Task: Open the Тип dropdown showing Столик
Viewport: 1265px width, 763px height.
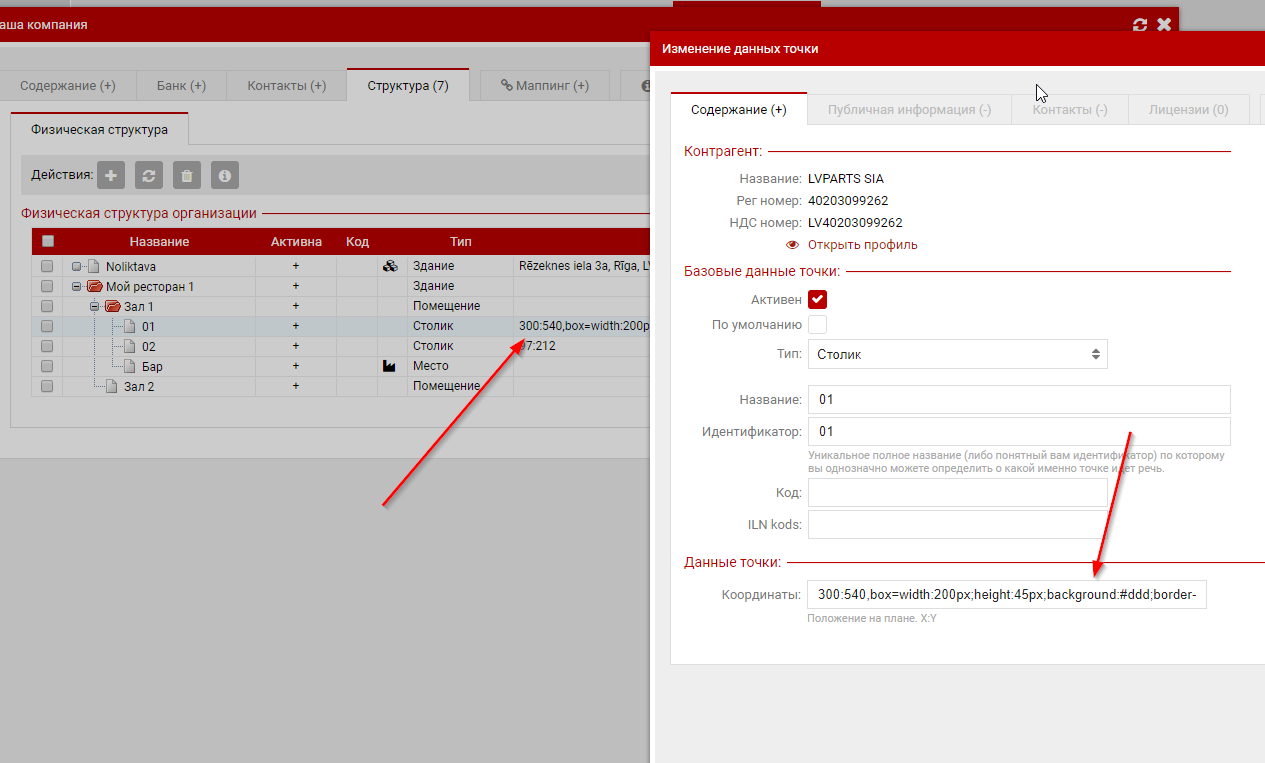Action: point(957,354)
